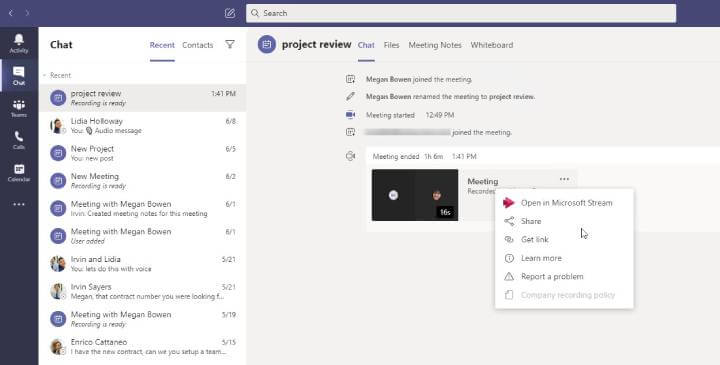Open the Irvin and Lidia chat
The width and height of the screenshot is (720, 365).
click(142, 264)
